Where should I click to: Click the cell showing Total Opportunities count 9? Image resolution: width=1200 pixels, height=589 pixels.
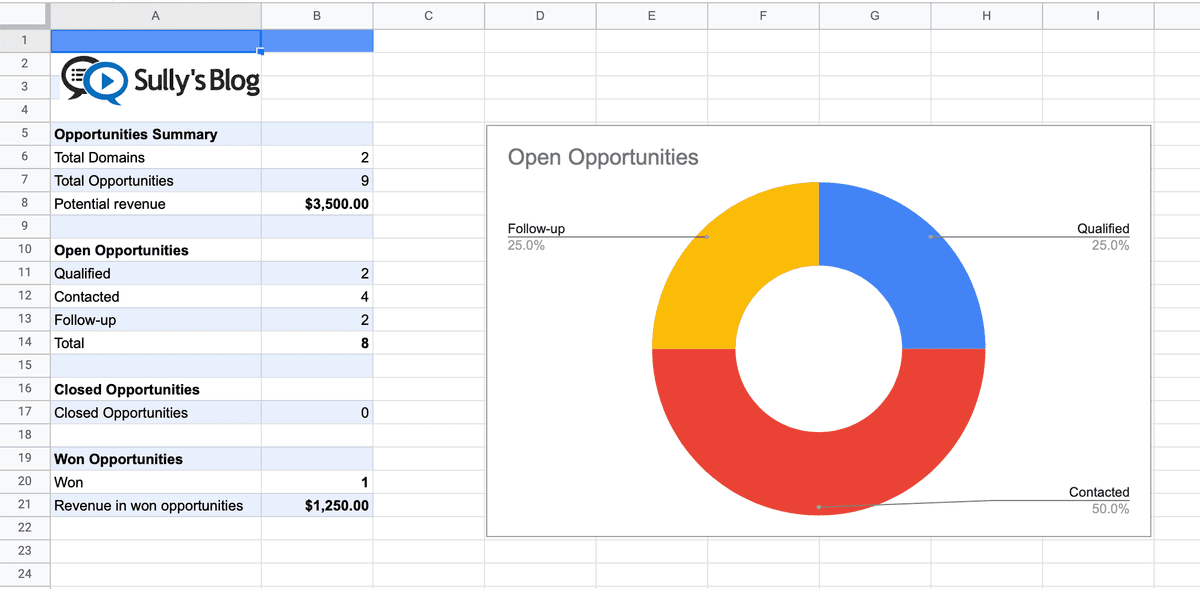click(x=316, y=180)
